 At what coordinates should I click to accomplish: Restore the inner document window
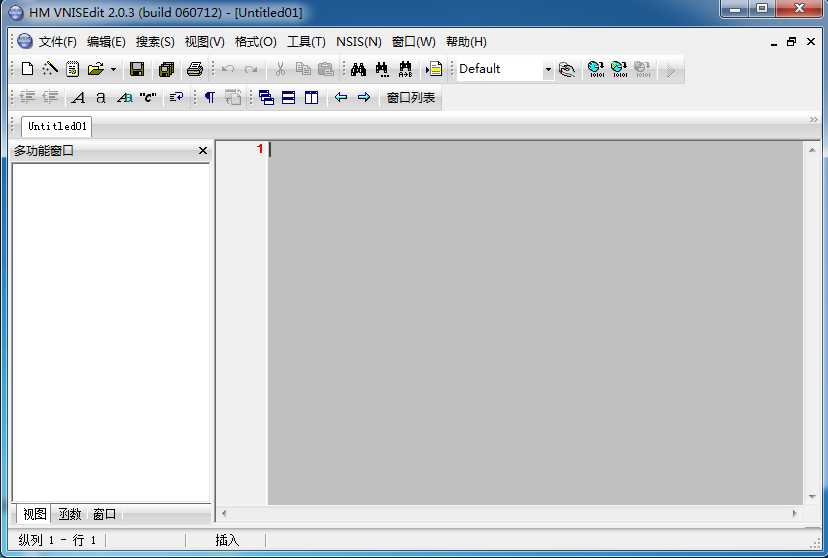click(x=792, y=42)
